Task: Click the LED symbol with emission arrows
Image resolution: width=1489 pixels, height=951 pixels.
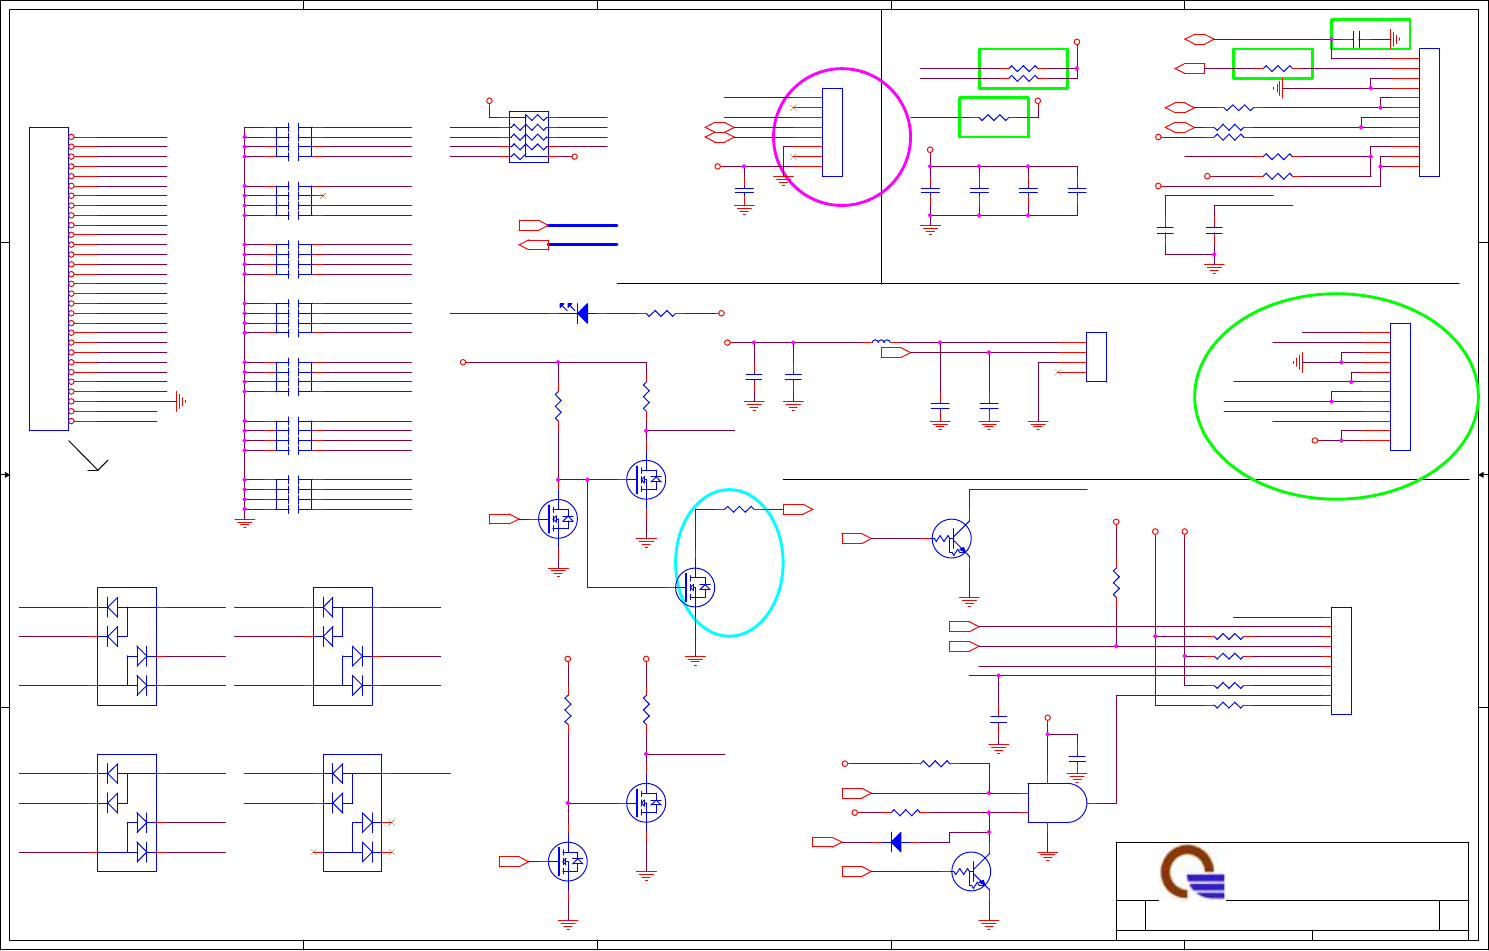Action: (x=576, y=313)
